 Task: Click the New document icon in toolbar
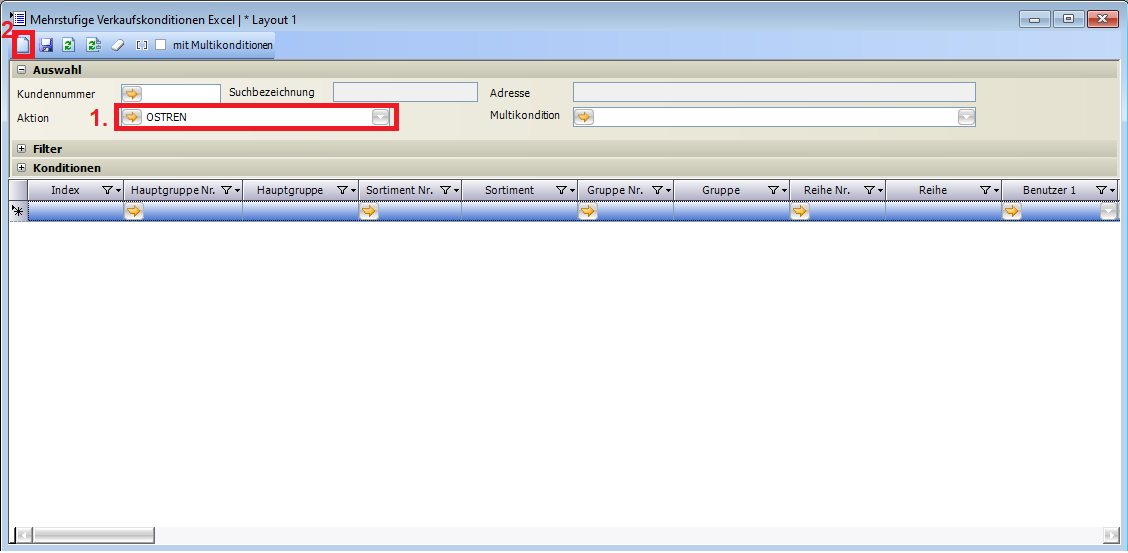[22, 45]
